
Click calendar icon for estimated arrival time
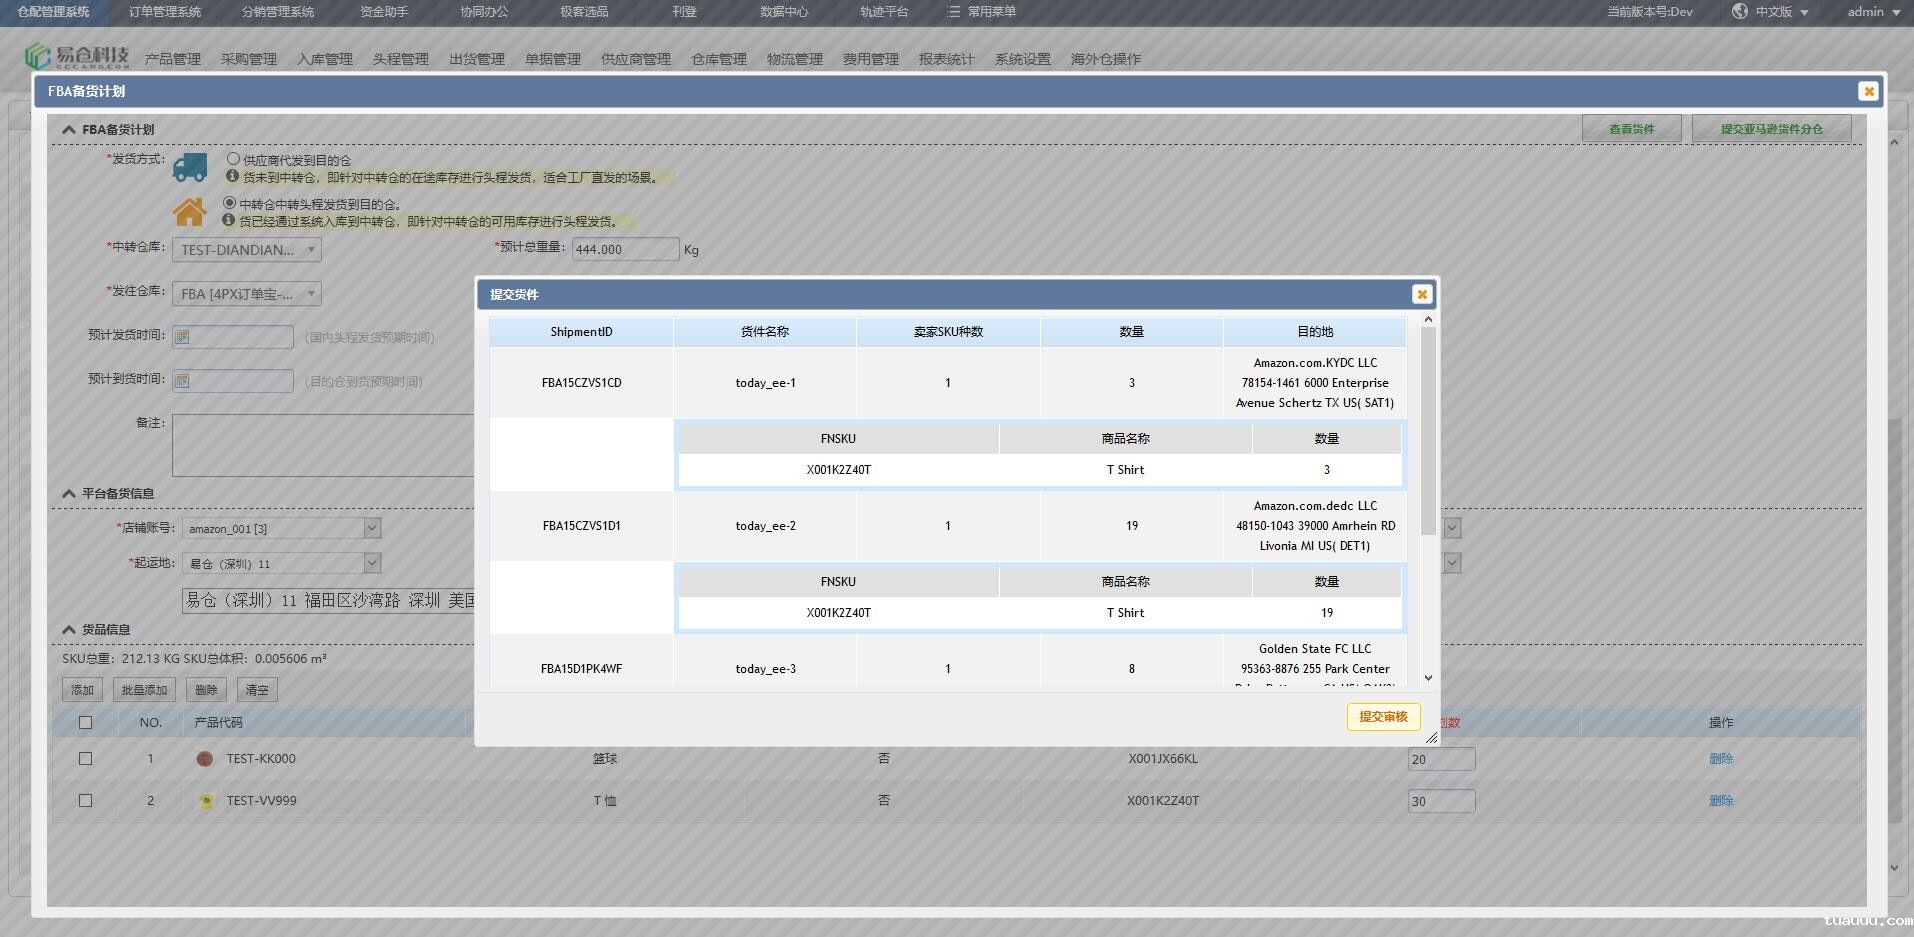coord(182,381)
